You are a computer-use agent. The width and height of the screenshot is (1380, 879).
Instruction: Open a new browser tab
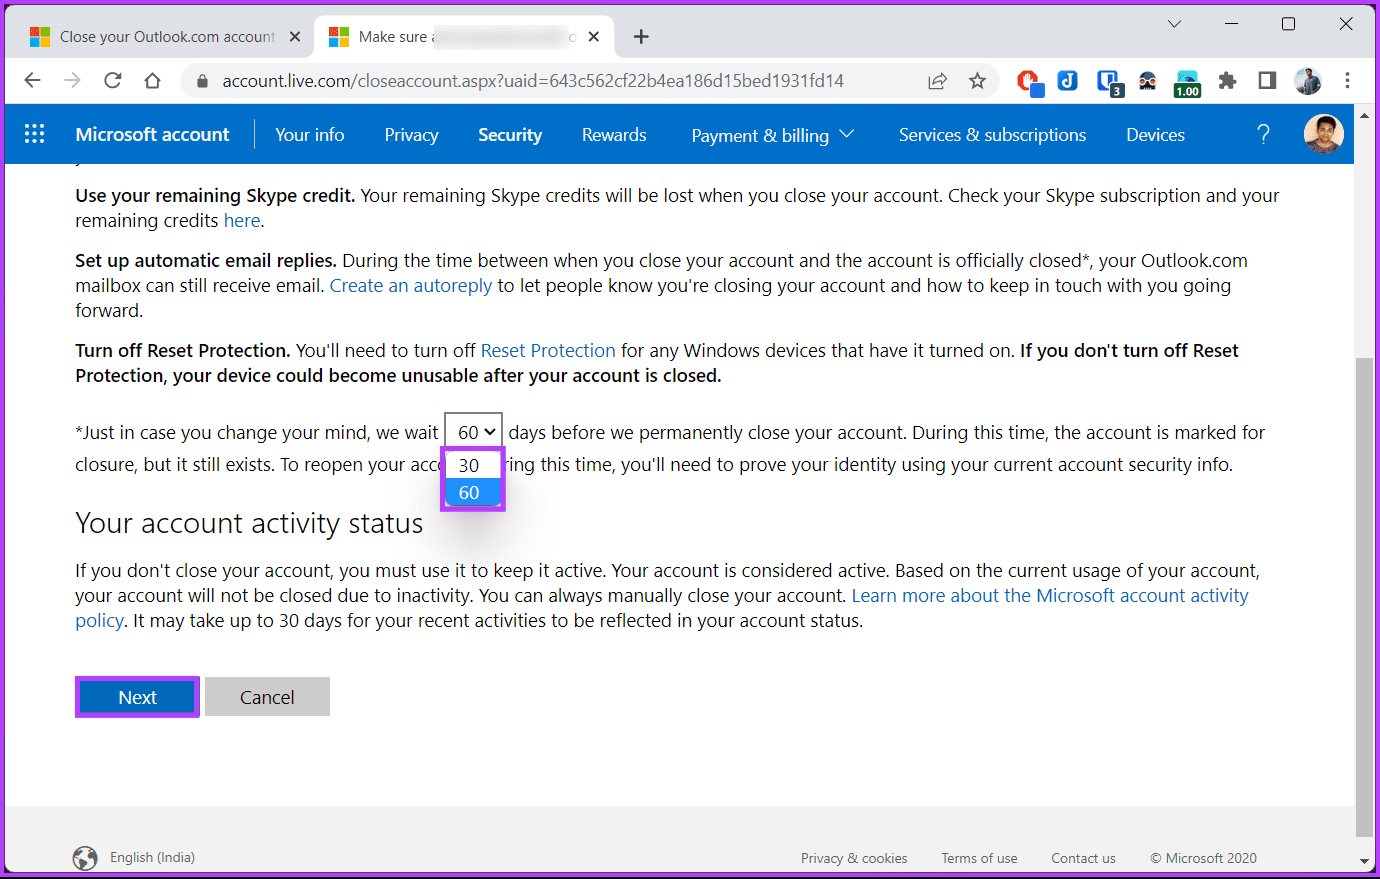(641, 37)
